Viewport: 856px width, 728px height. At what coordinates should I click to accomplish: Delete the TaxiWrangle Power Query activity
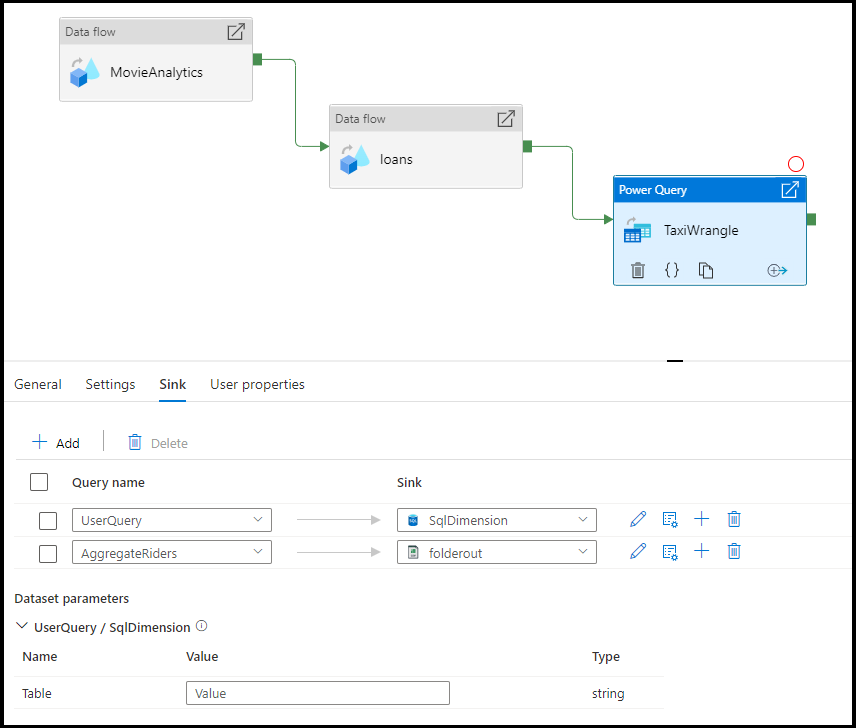[x=638, y=270]
